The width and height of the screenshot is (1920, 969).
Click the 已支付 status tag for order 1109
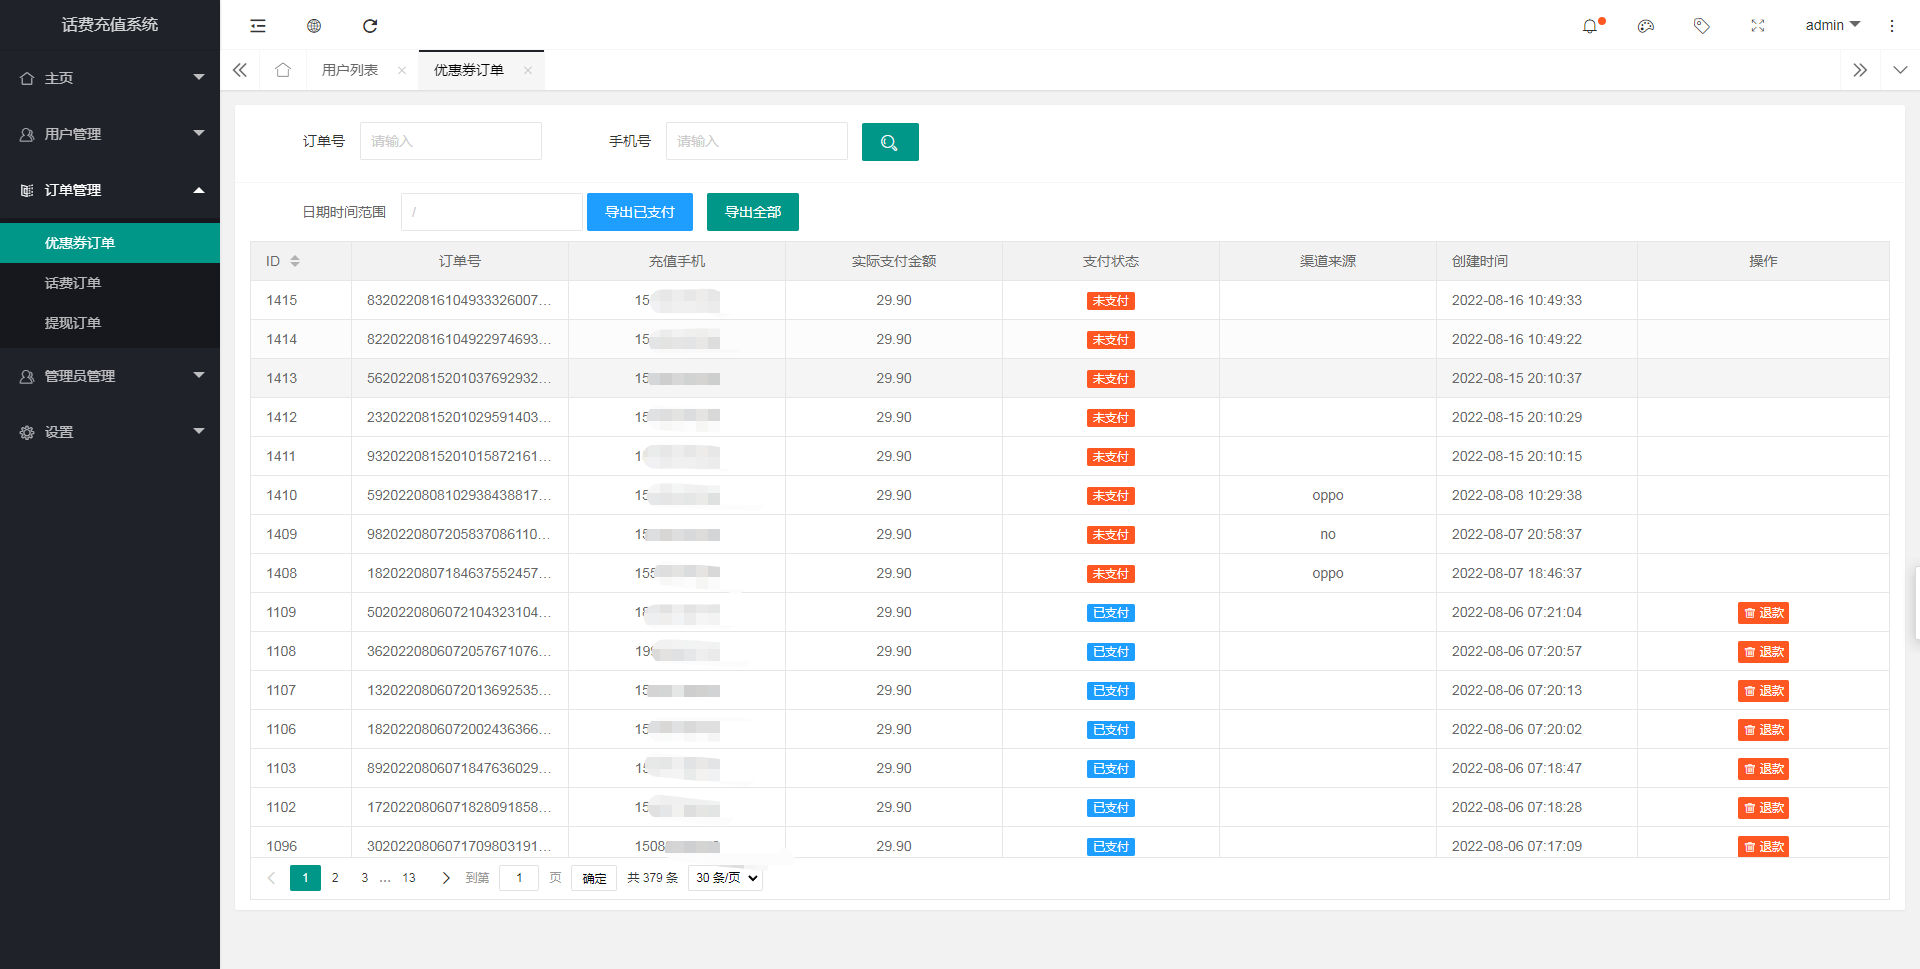tap(1110, 613)
